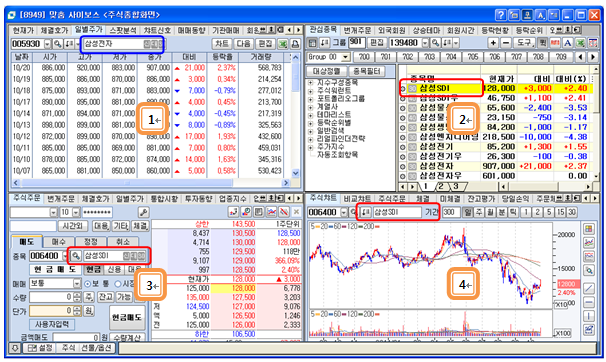Click the Excel export icon in watchlist toolbar

click(580, 43)
